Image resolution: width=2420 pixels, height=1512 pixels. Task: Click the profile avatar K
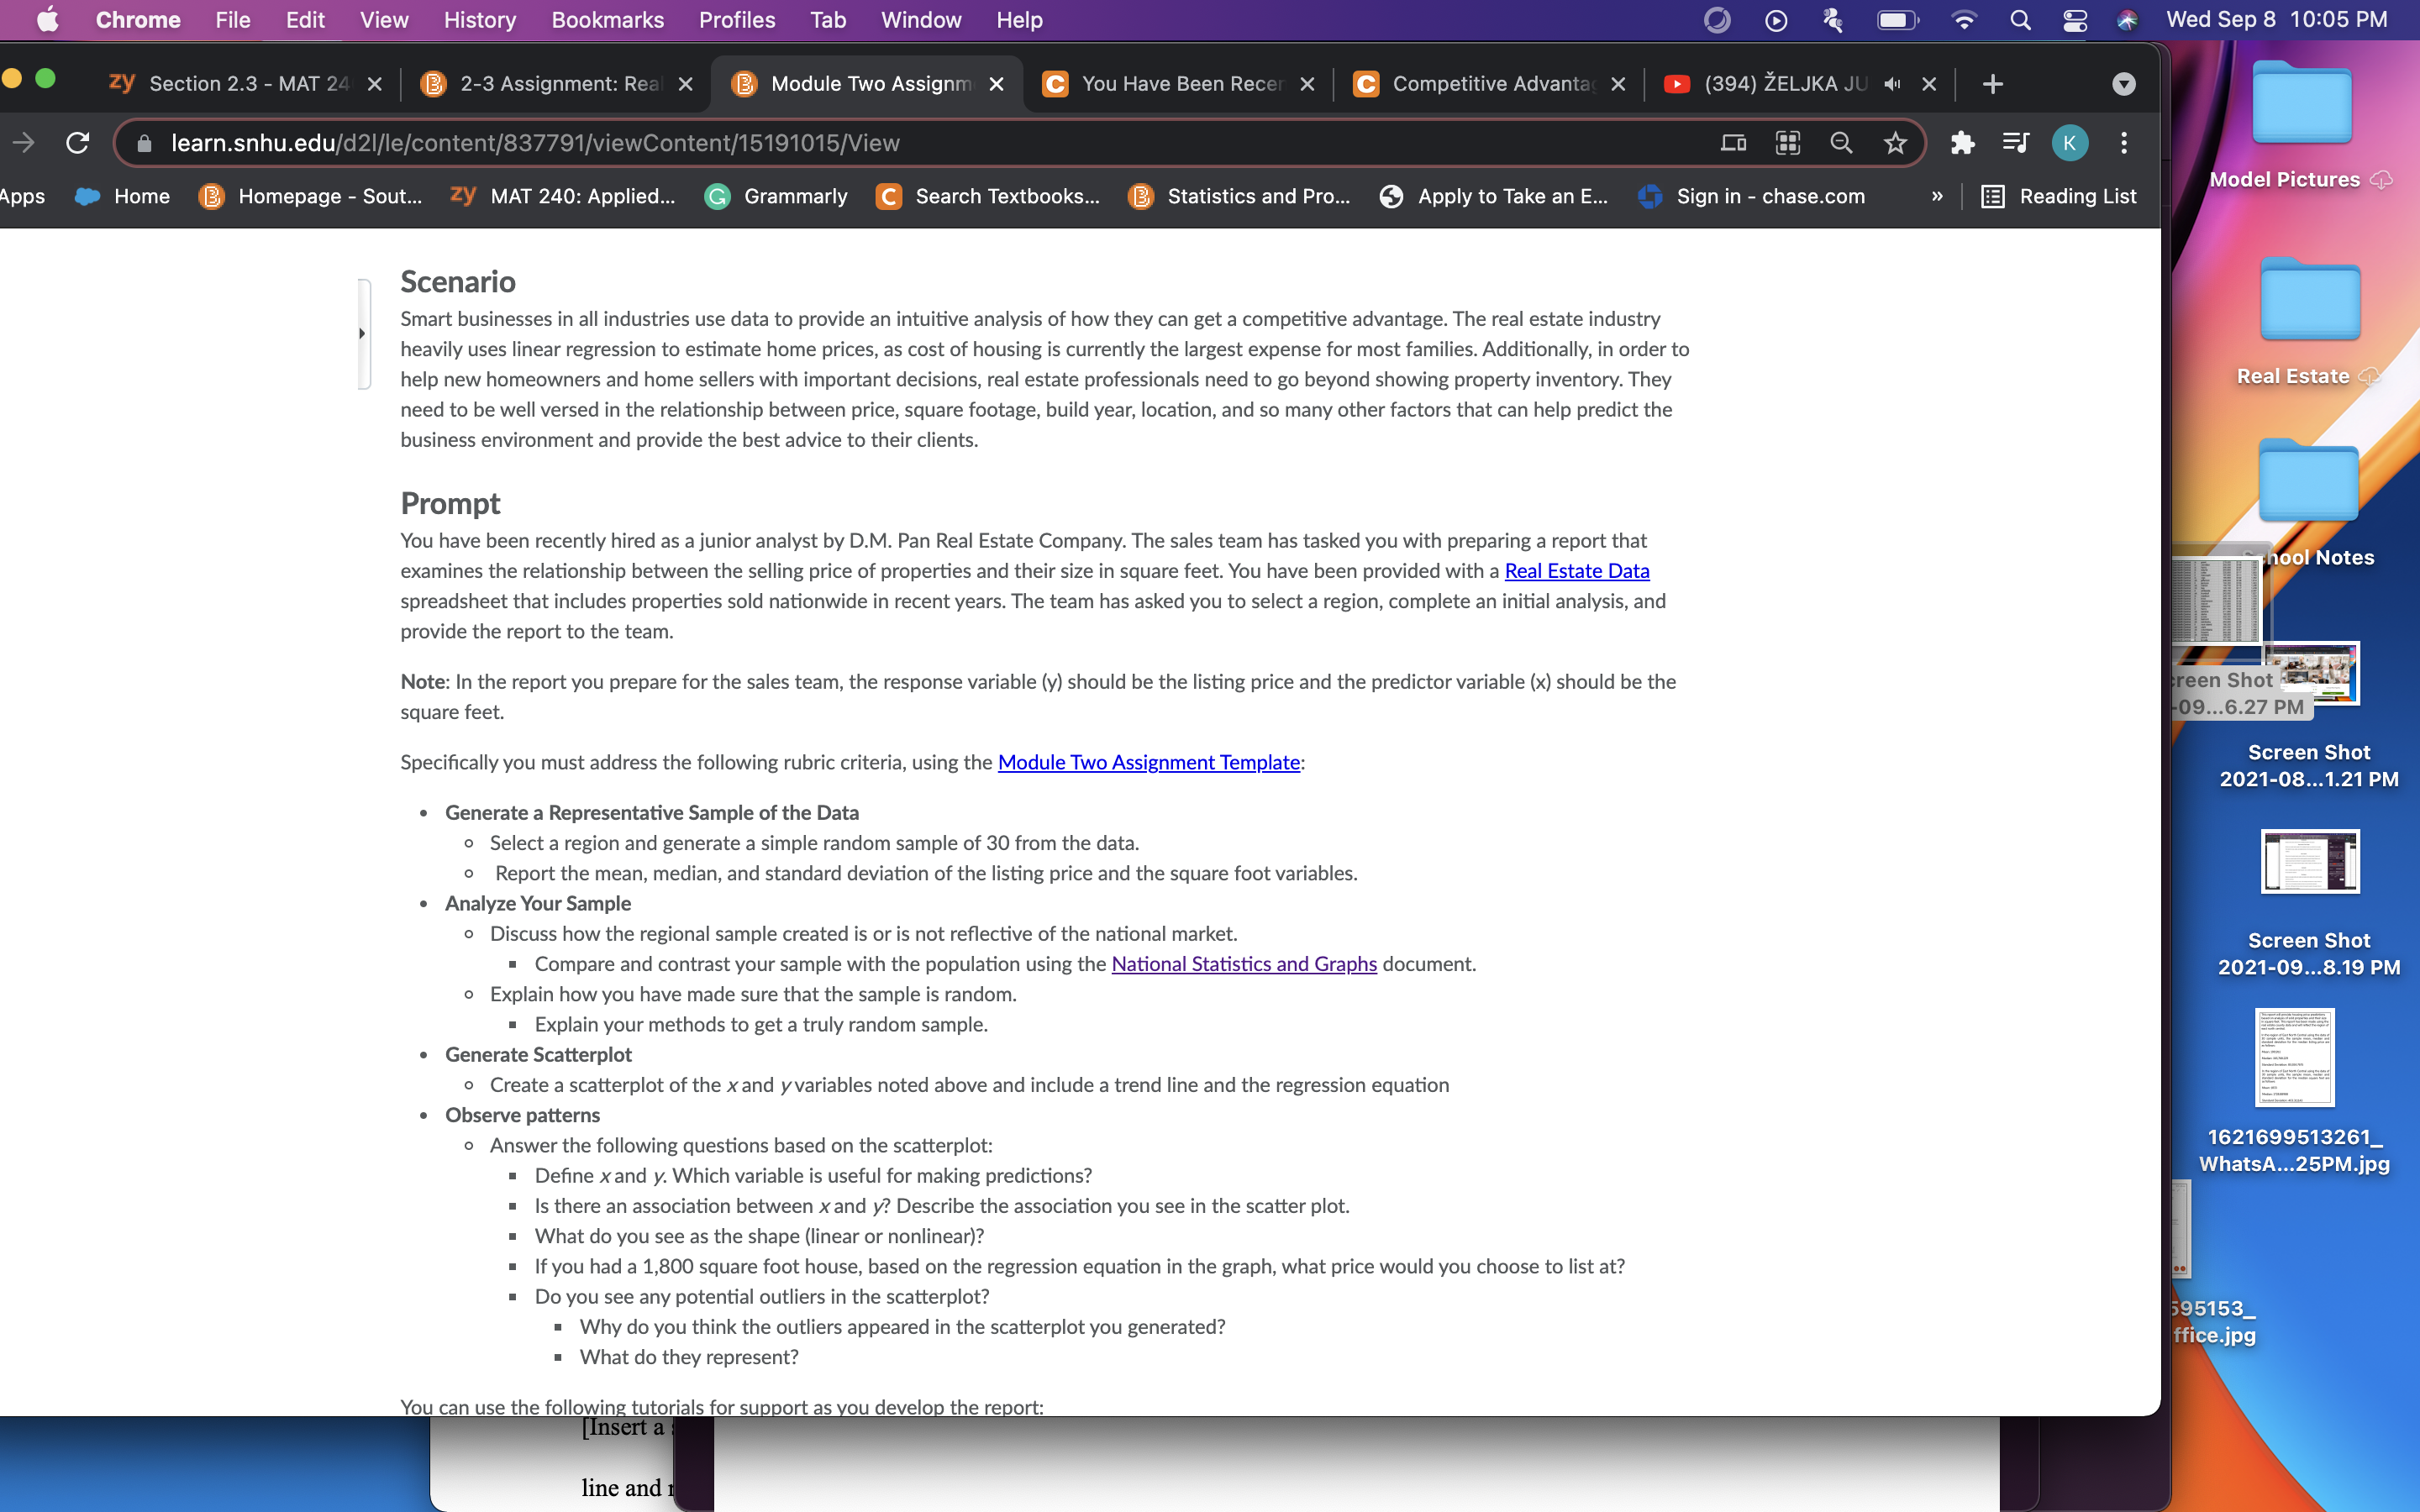click(x=2069, y=143)
